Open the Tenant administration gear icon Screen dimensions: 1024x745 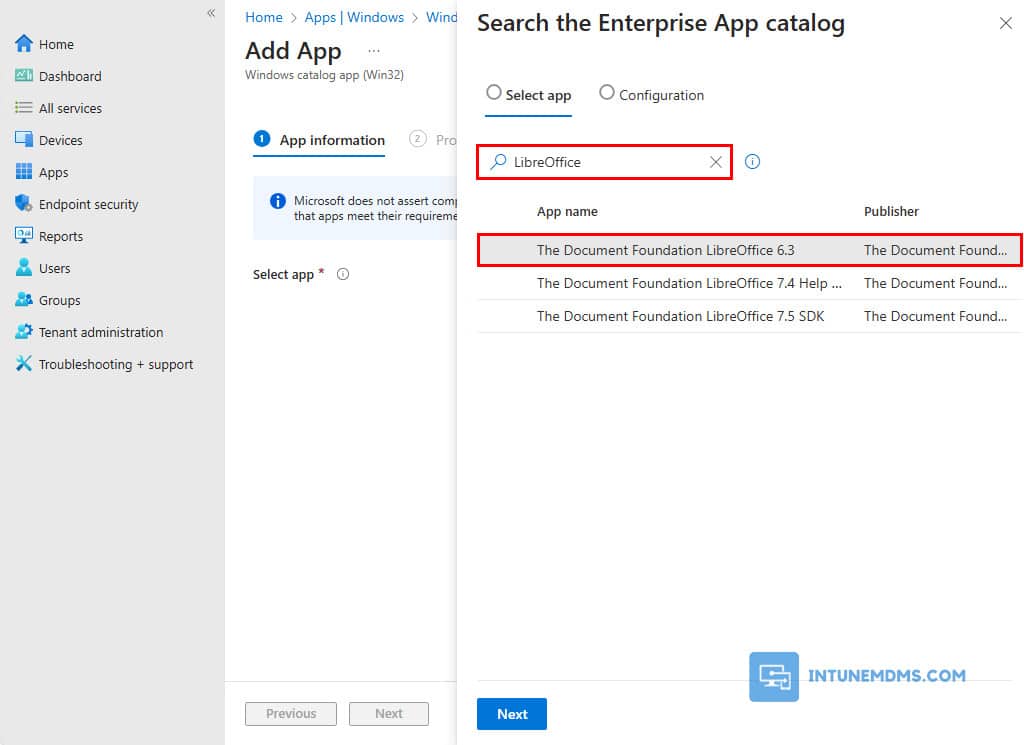click(x=24, y=332)
